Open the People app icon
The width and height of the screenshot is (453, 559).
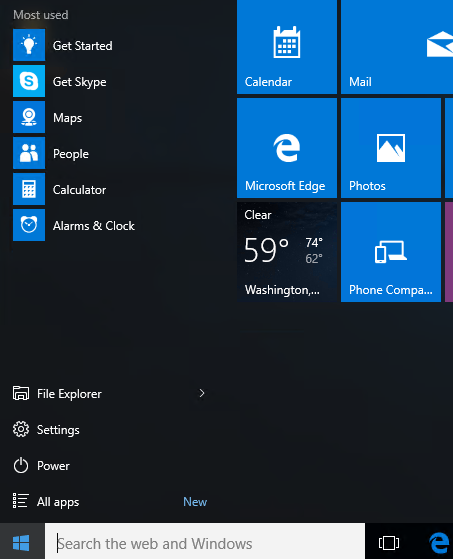pyautogui.click(x=29, y=153)
